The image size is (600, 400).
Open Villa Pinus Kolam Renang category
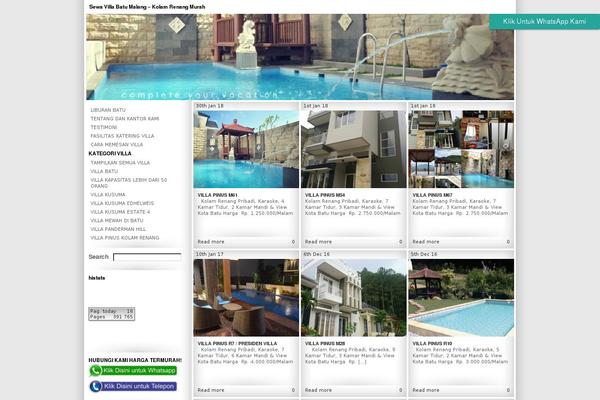125,238
